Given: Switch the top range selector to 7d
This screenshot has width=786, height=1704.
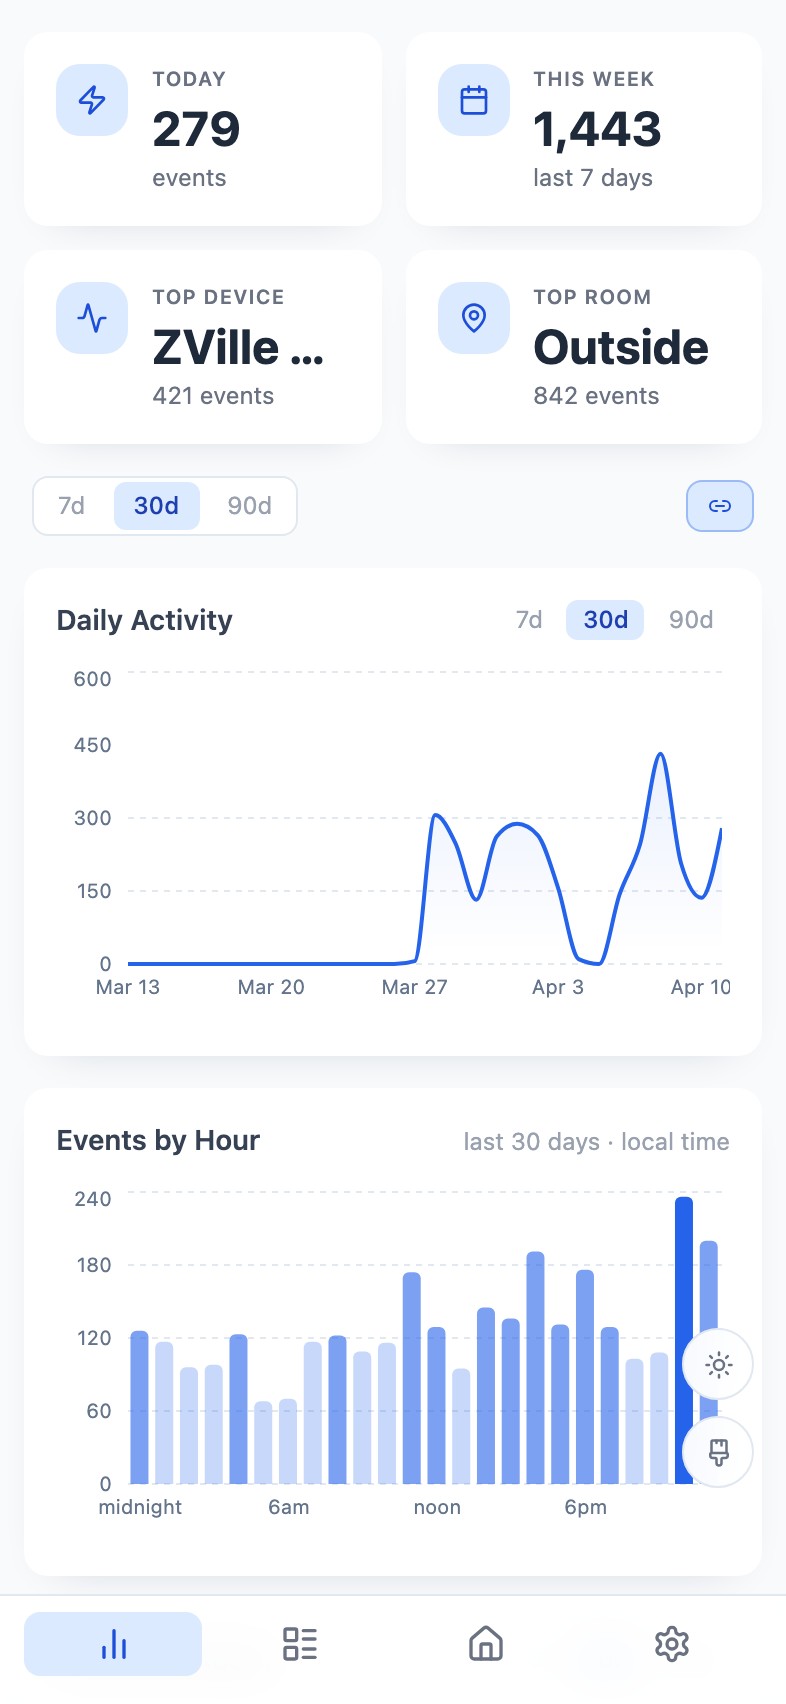Looking at the screenshot, I should 71,506.
